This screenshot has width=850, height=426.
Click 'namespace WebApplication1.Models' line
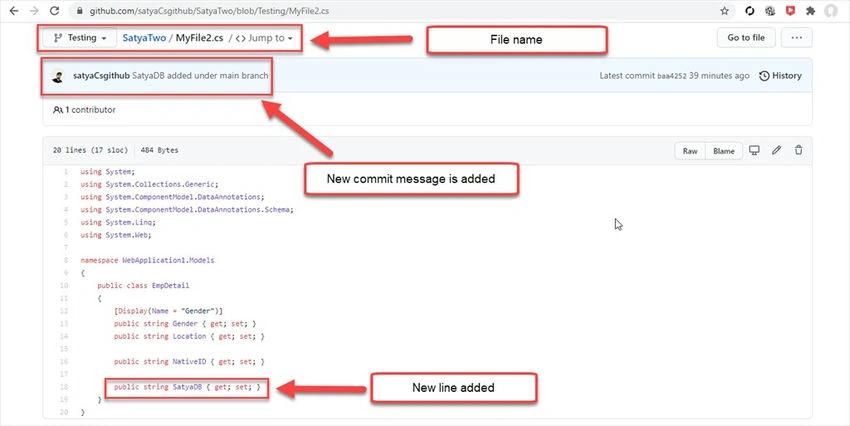tap(147, 260)
